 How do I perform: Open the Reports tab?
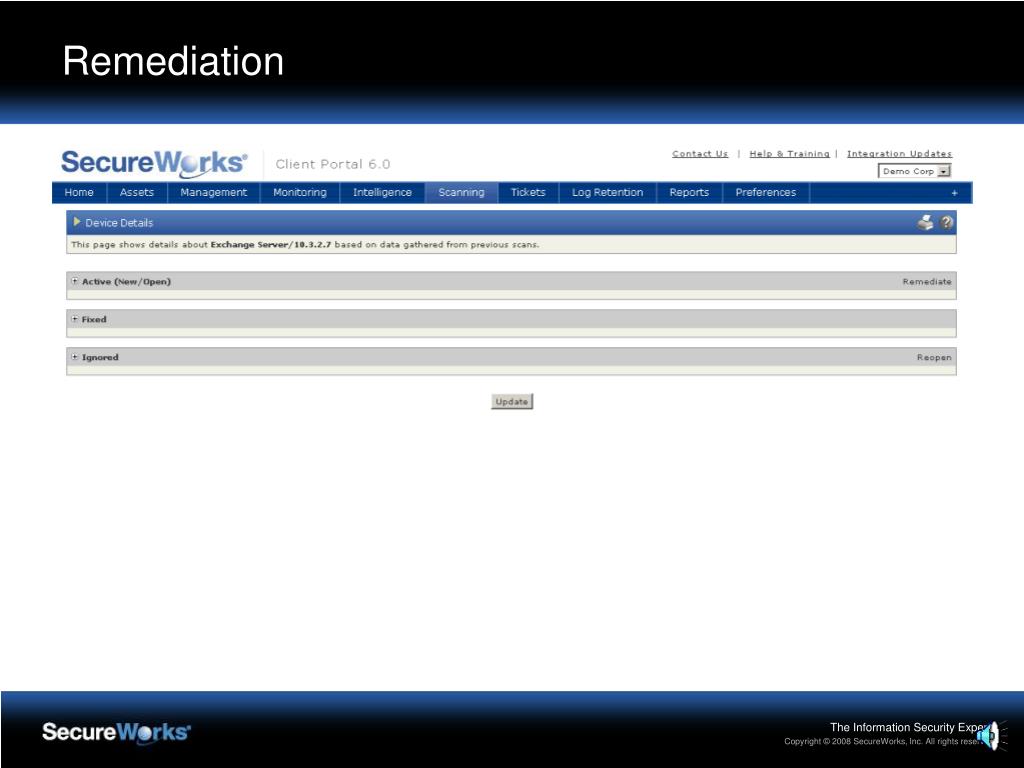point(689,193)
